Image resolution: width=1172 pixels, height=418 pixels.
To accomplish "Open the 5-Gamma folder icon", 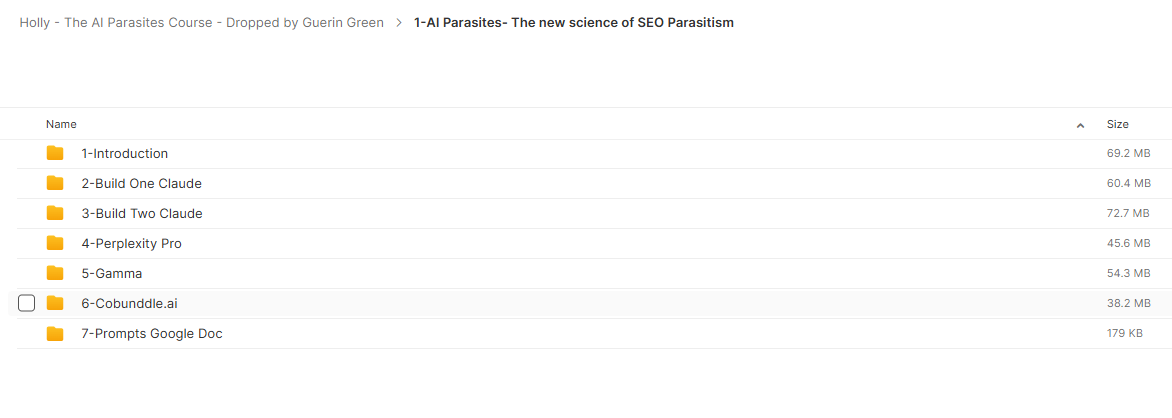I will pyautogui.click(x=55, y=273).
